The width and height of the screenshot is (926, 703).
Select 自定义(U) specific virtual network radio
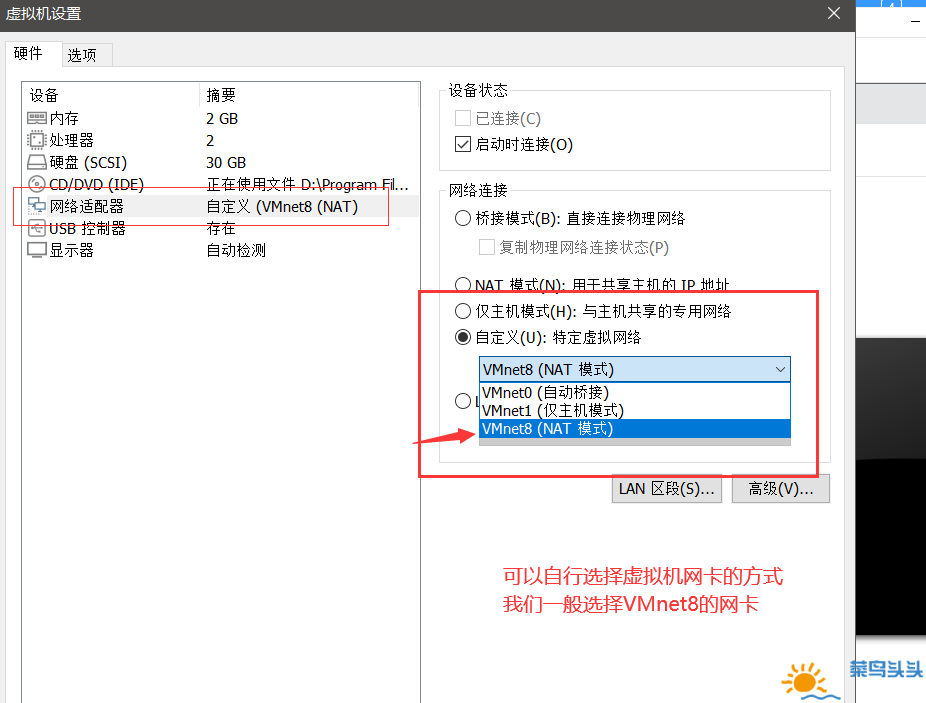(462, 337)
